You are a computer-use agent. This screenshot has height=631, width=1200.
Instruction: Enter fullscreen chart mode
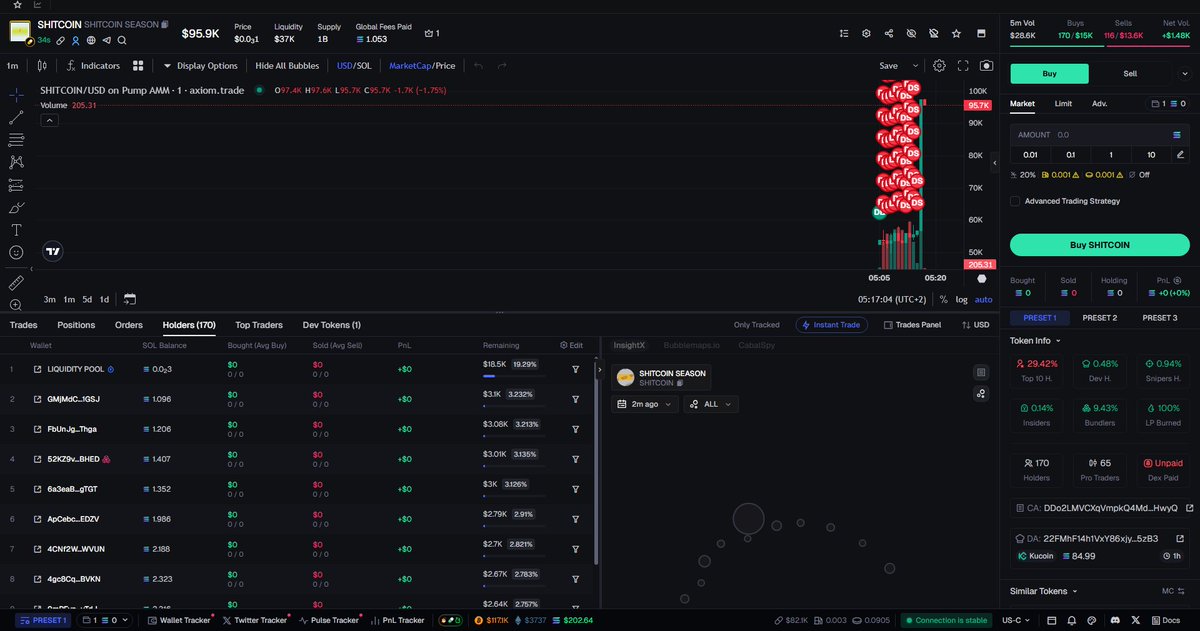tap(963, 66)
